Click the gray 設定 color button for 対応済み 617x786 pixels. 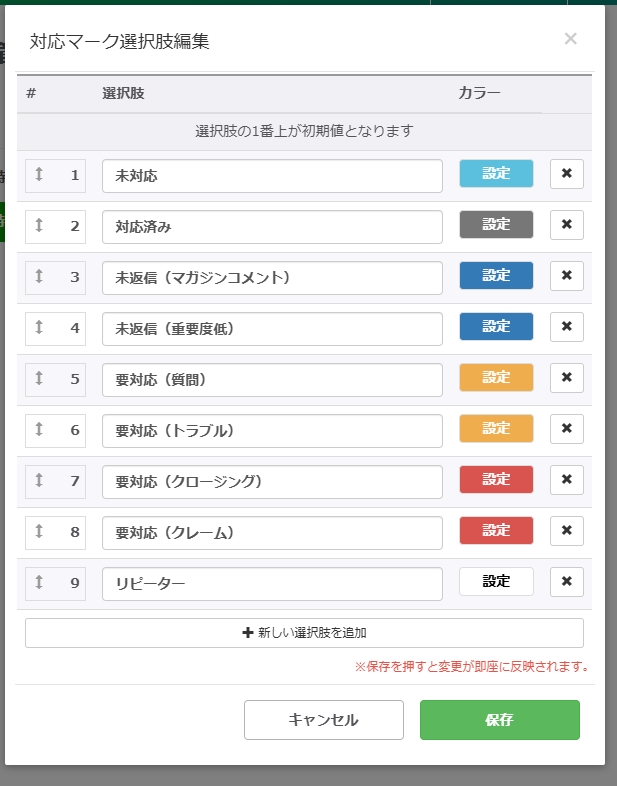point(496,225)
